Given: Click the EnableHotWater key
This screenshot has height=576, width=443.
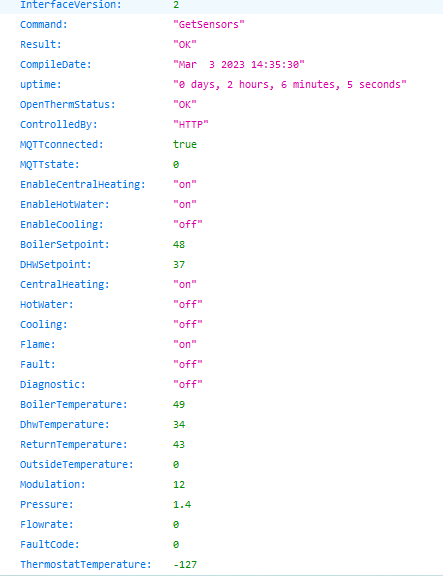Looking at the screenshot, I should click(65, 204).
